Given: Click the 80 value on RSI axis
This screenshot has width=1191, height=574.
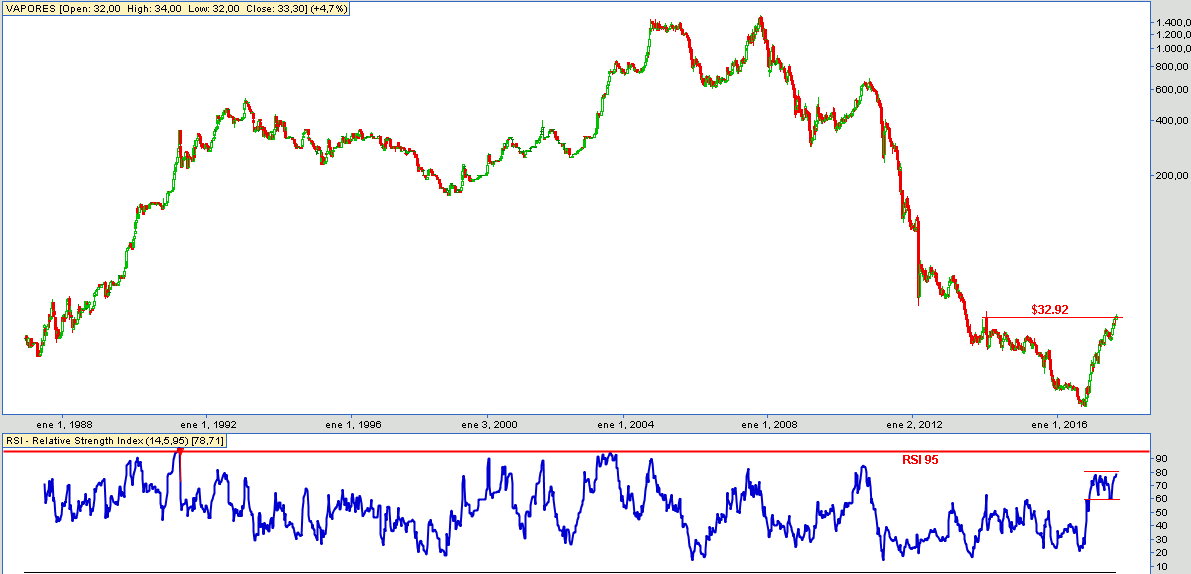Looking at the screenshot, I should pos(1161,472).
